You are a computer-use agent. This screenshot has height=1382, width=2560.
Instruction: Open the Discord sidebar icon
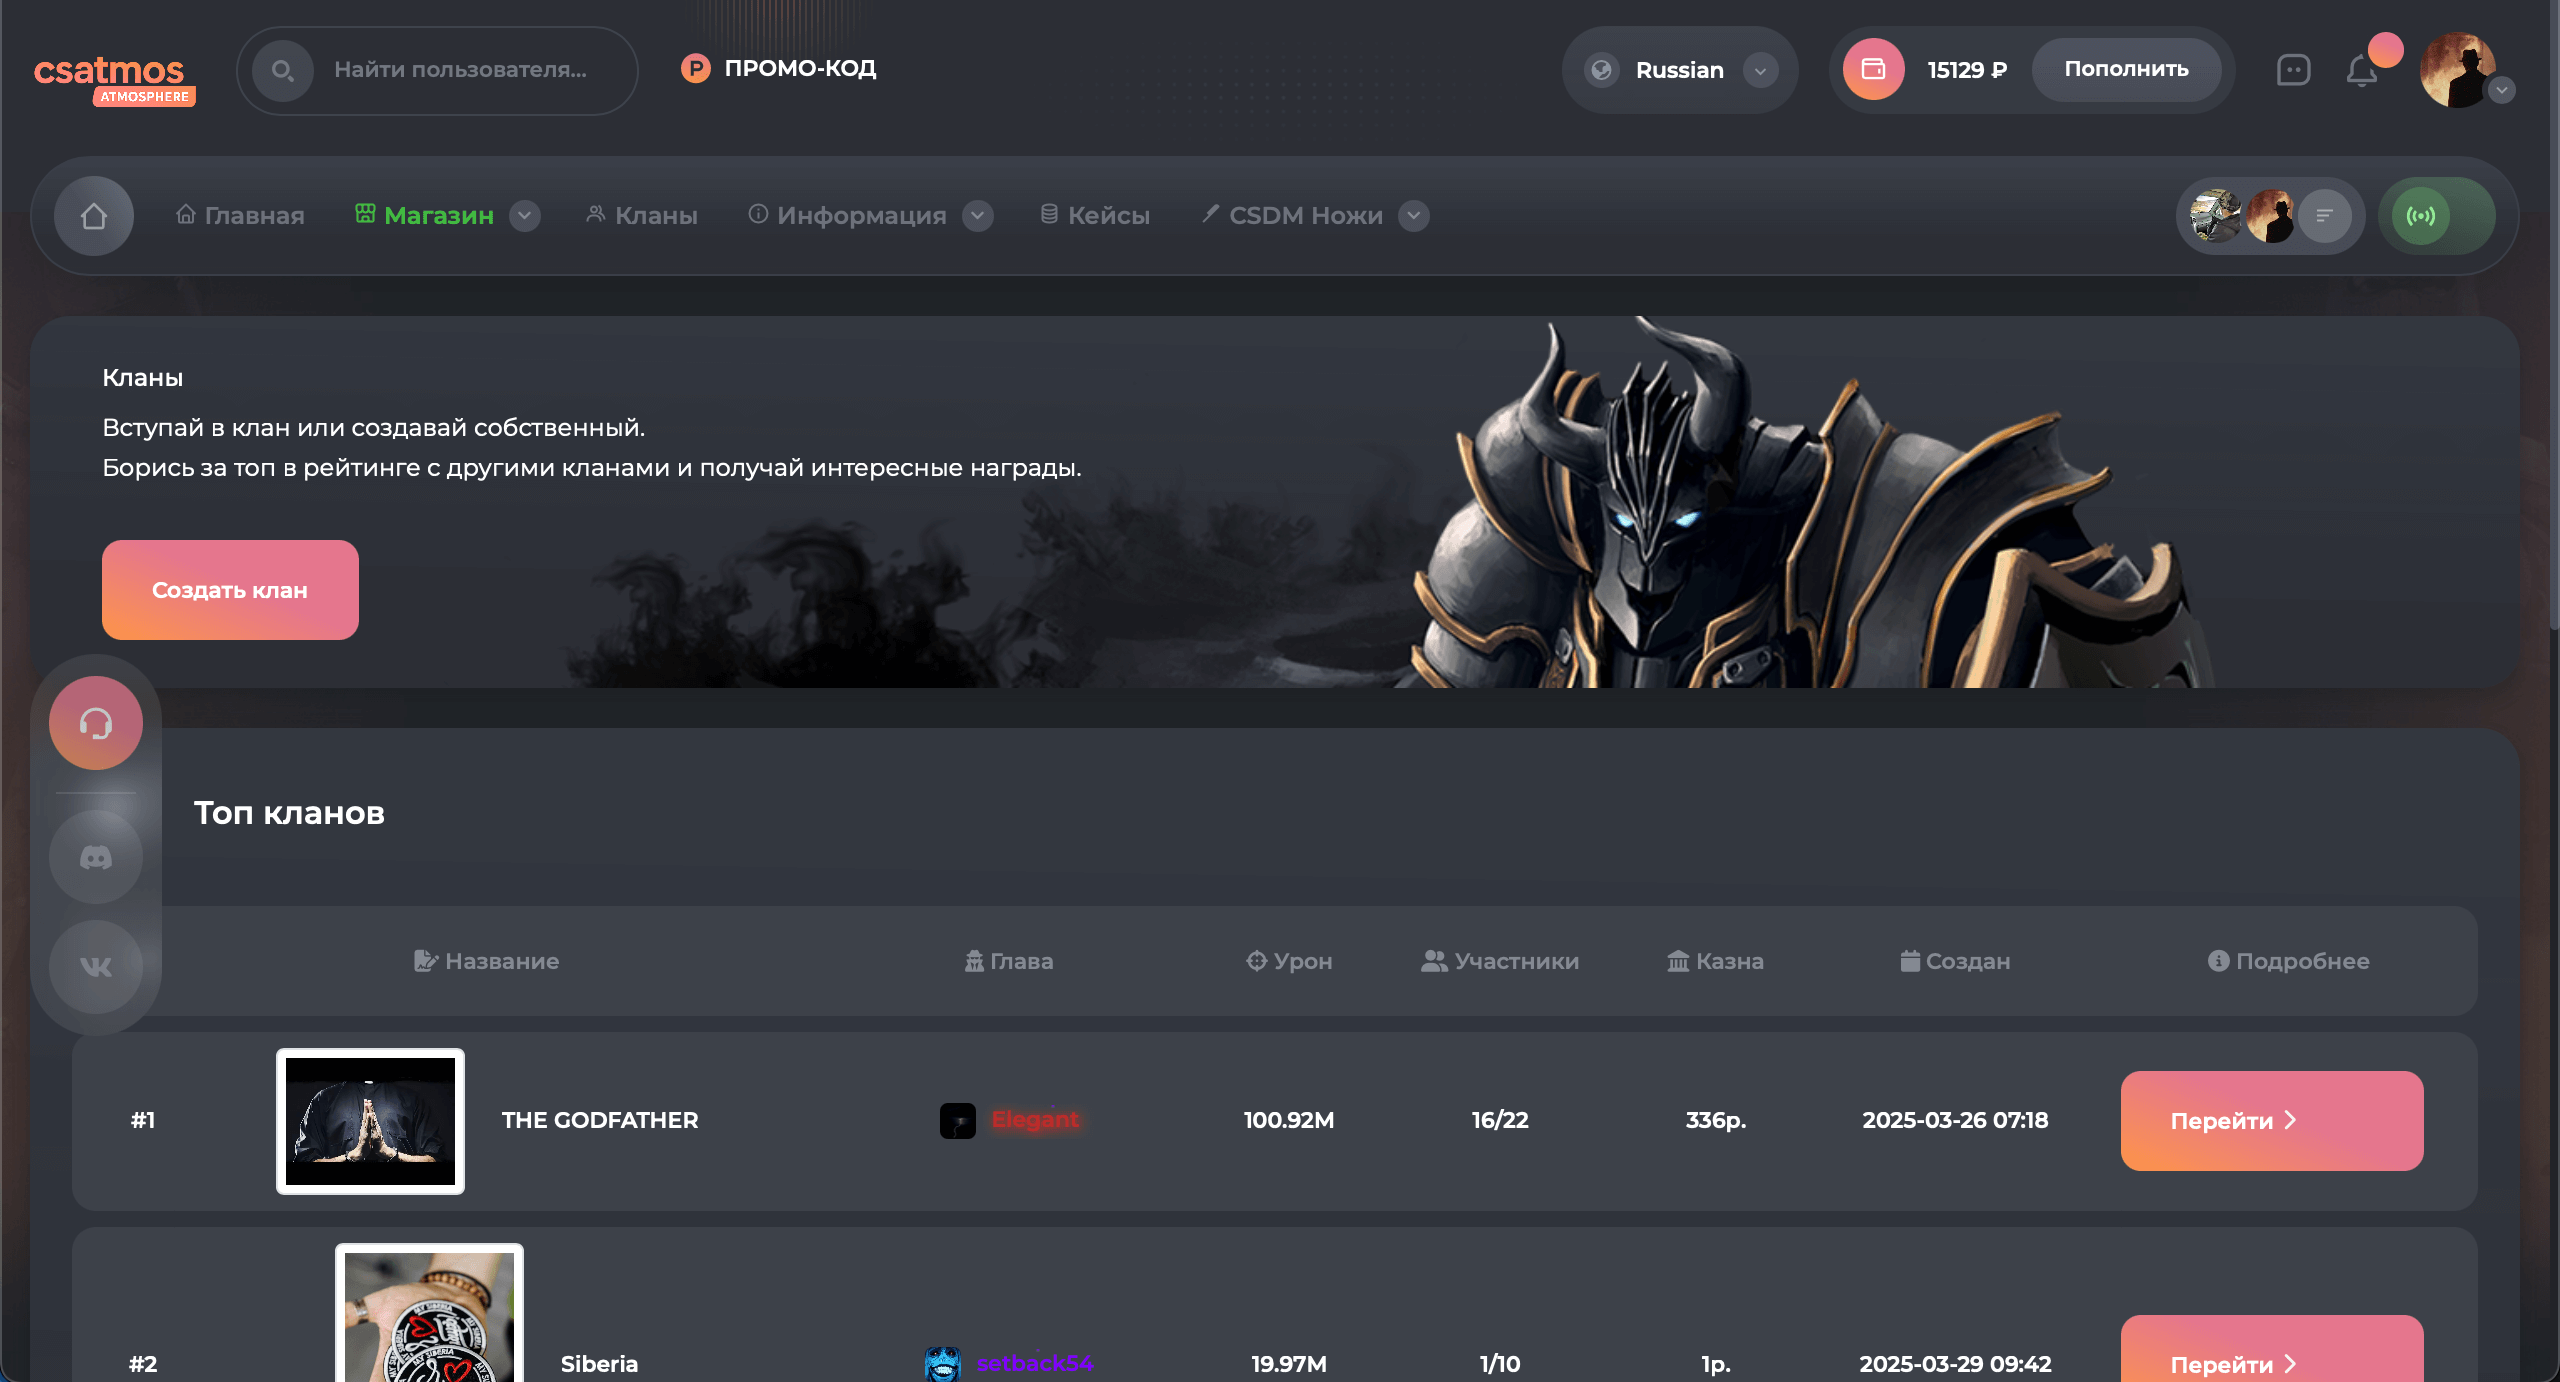pos(96,857)
